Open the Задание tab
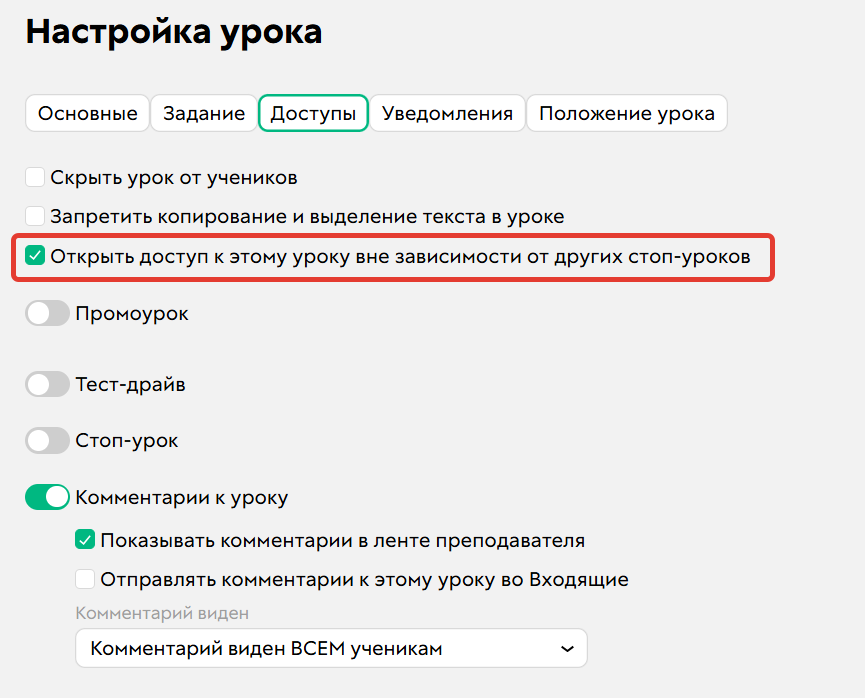This screenshot has width=865, height=698. point(203,113)
